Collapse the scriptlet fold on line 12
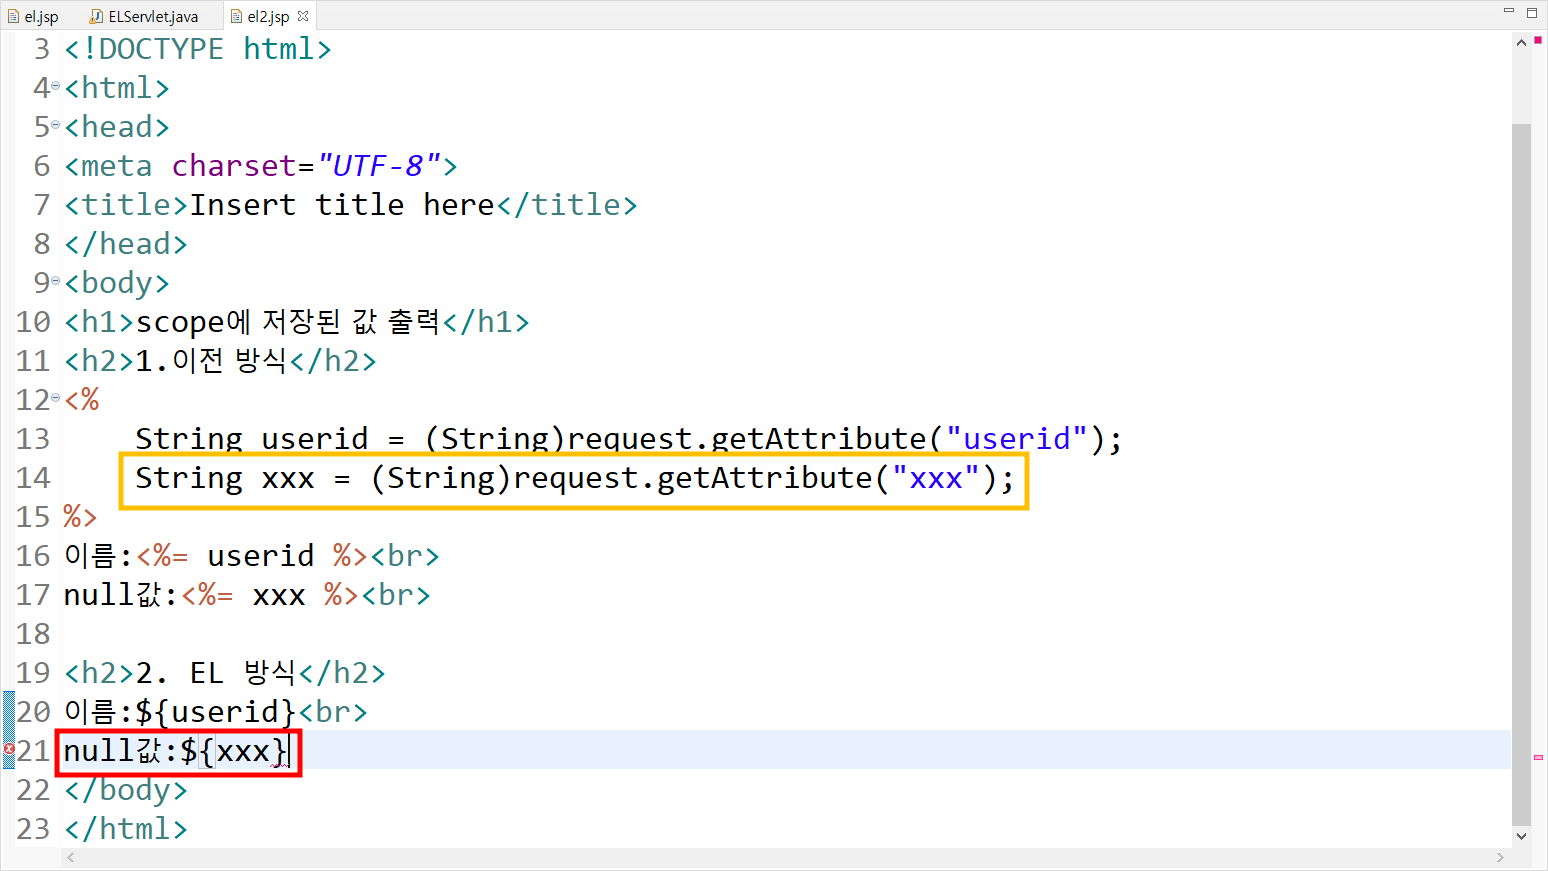The height and width of the screenshot is (871, 1548). pyautogui.click(x=56, y=399)
